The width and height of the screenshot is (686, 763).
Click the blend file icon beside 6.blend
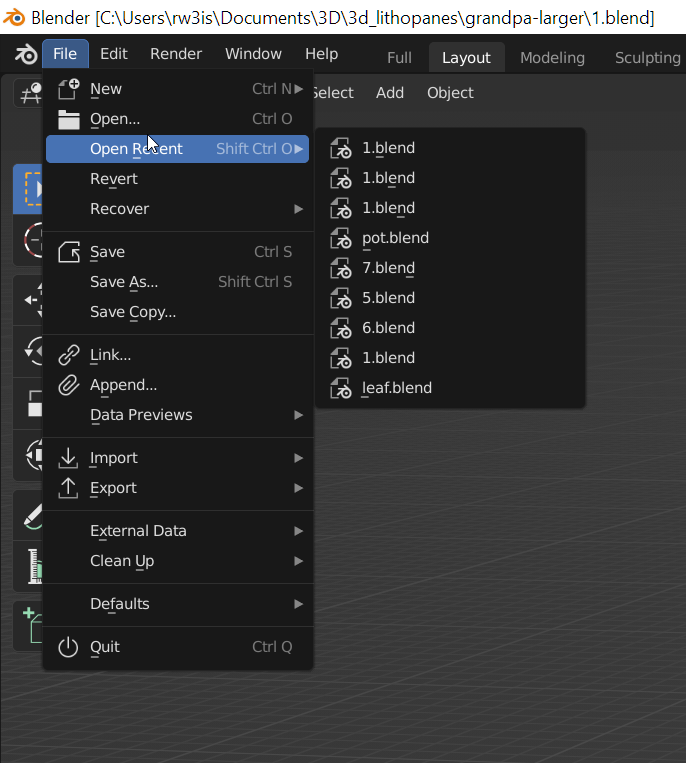(x=341, y=328)
